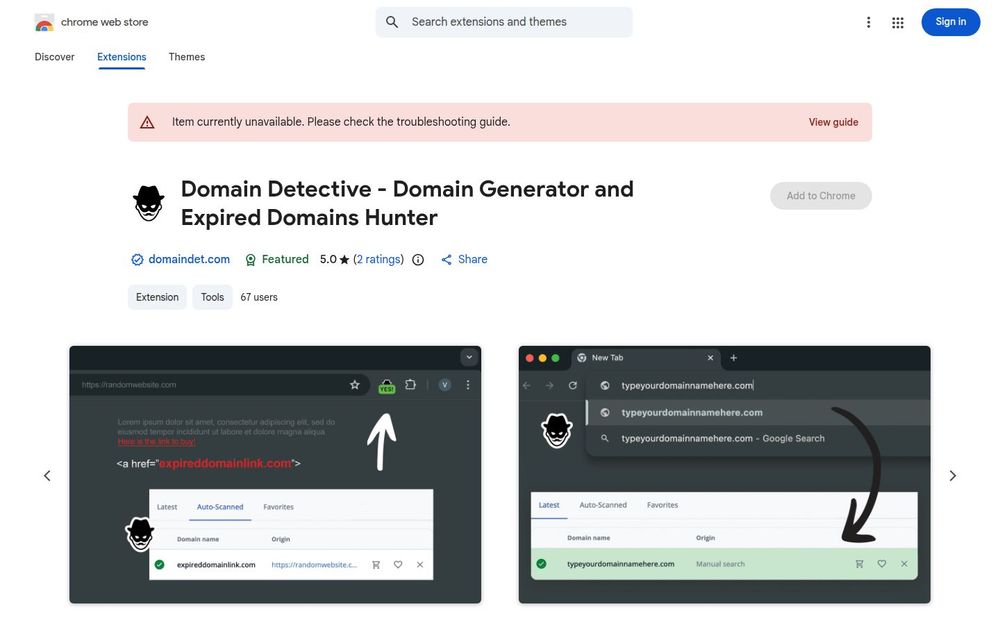Click the ratings info circle icon
1000x625 pixels.
418,260
